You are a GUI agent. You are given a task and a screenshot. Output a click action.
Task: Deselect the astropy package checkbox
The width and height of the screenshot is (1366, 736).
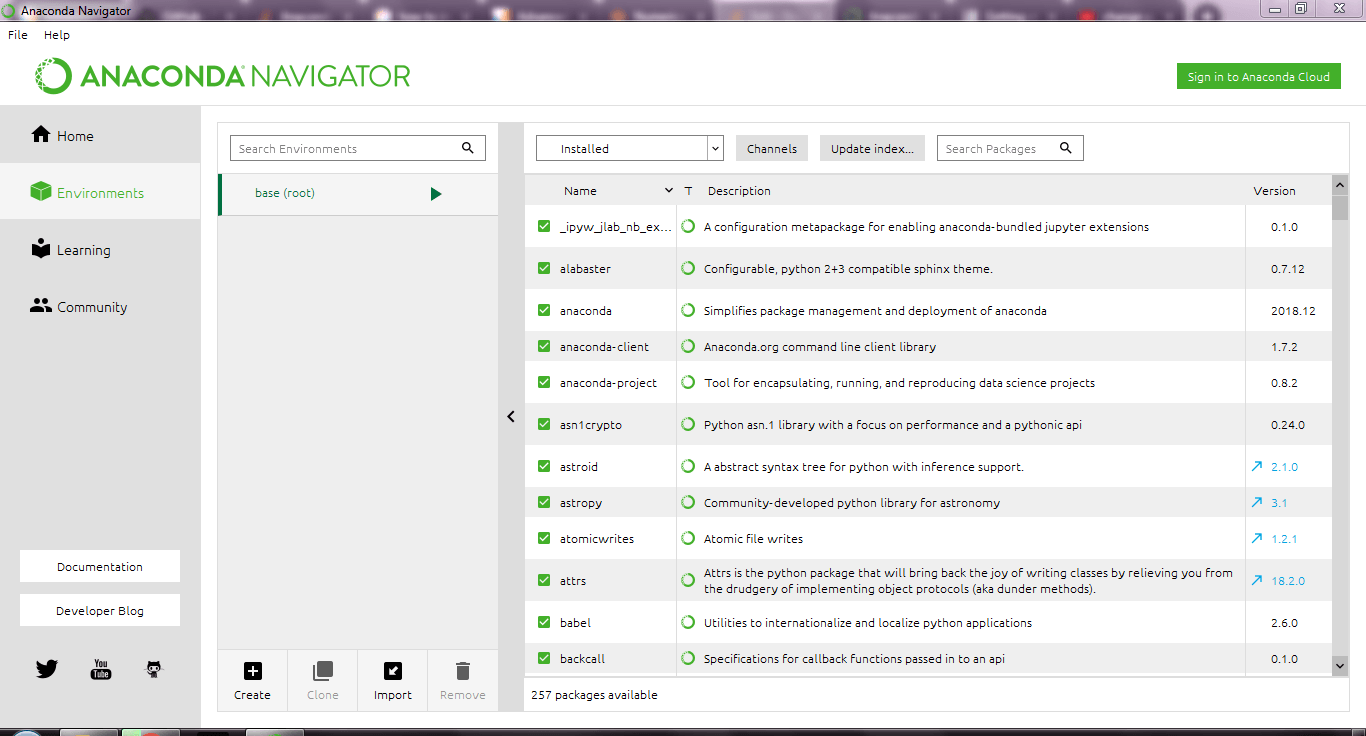544,503
